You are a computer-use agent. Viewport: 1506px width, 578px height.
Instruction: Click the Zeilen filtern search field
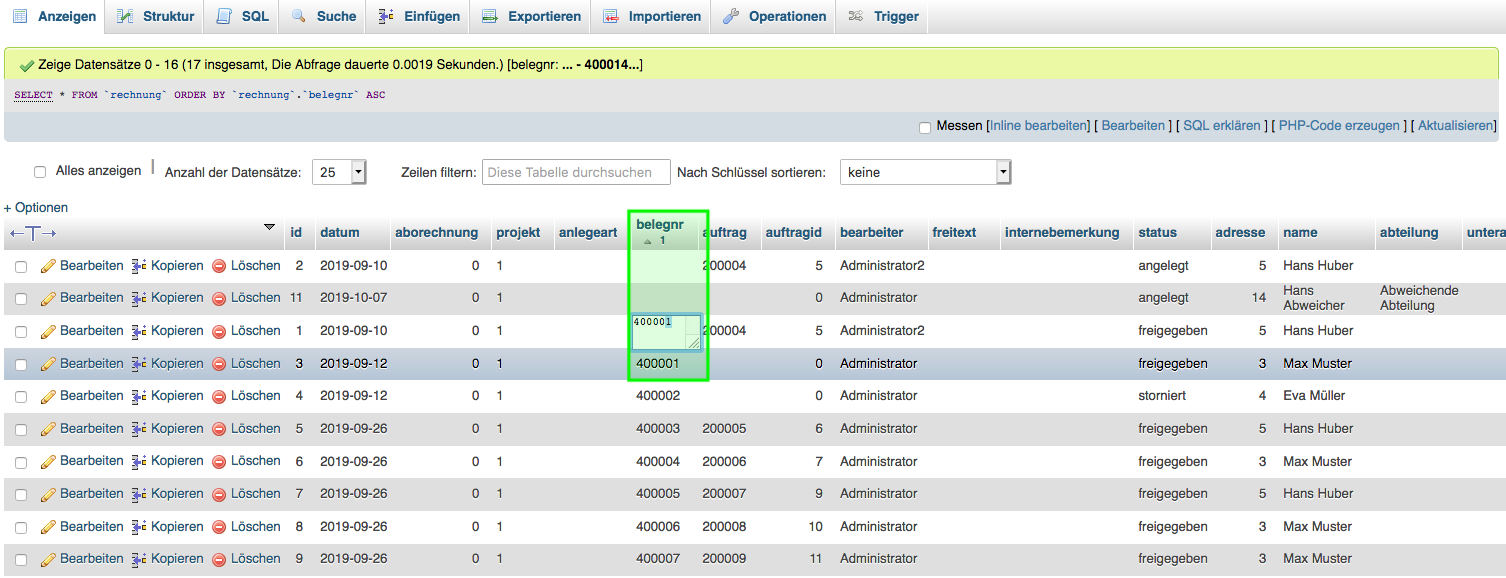click(576, 172)
